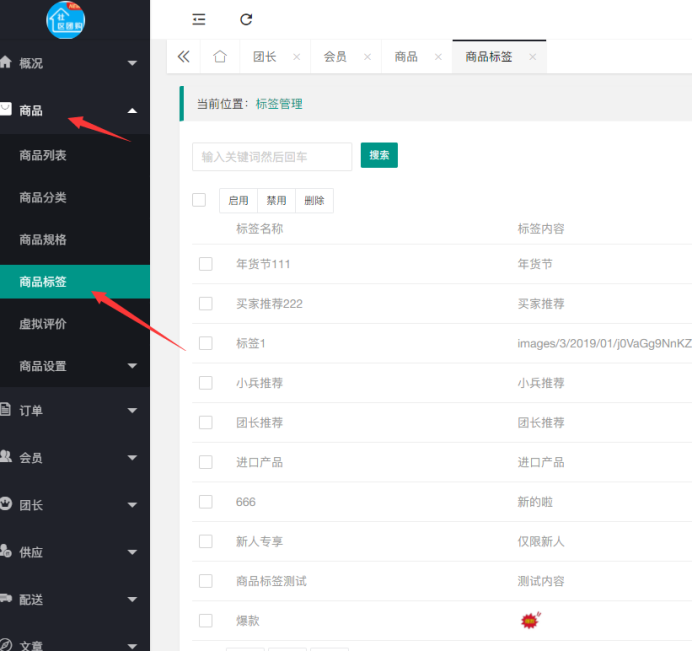This screenshot has height=651, width=693.
Task: Expand the 商品设置 submenu
Action: 75,366
